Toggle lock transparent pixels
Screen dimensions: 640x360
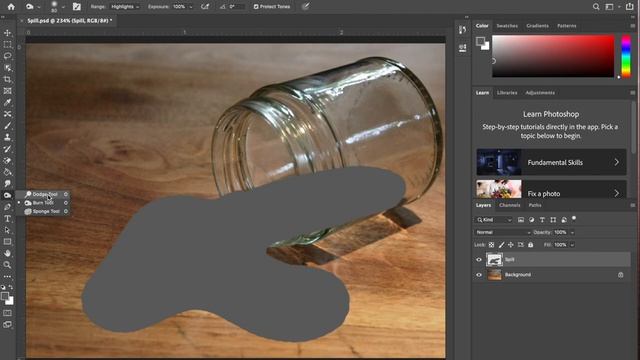pyautogui.click(x=491, y=245)
